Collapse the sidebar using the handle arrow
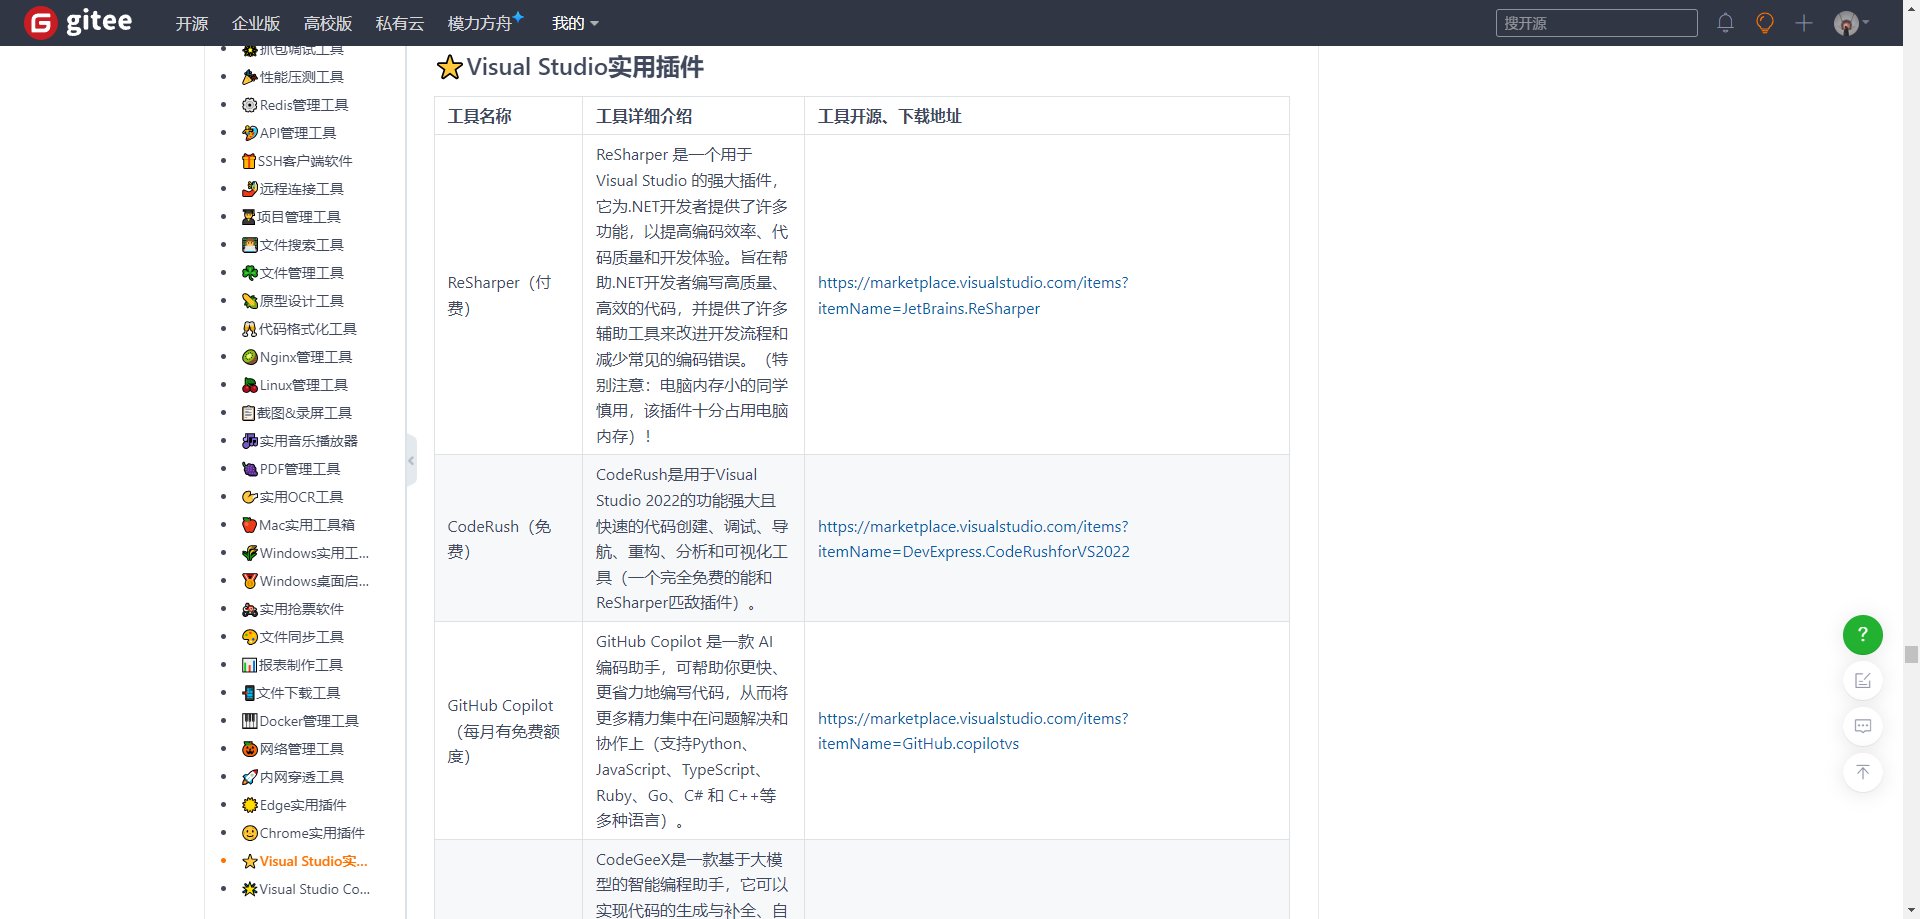This screenshot has width=1920, height=919. [x=411, y=461]
